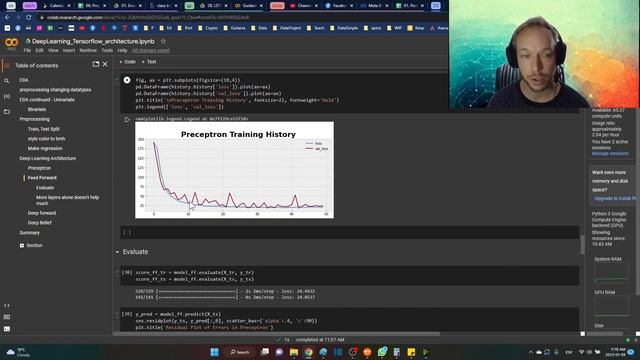Open the DataProject bookmarks folder
Image resolution: width=640 pixels, height=360 pixels.
point(287,28)
